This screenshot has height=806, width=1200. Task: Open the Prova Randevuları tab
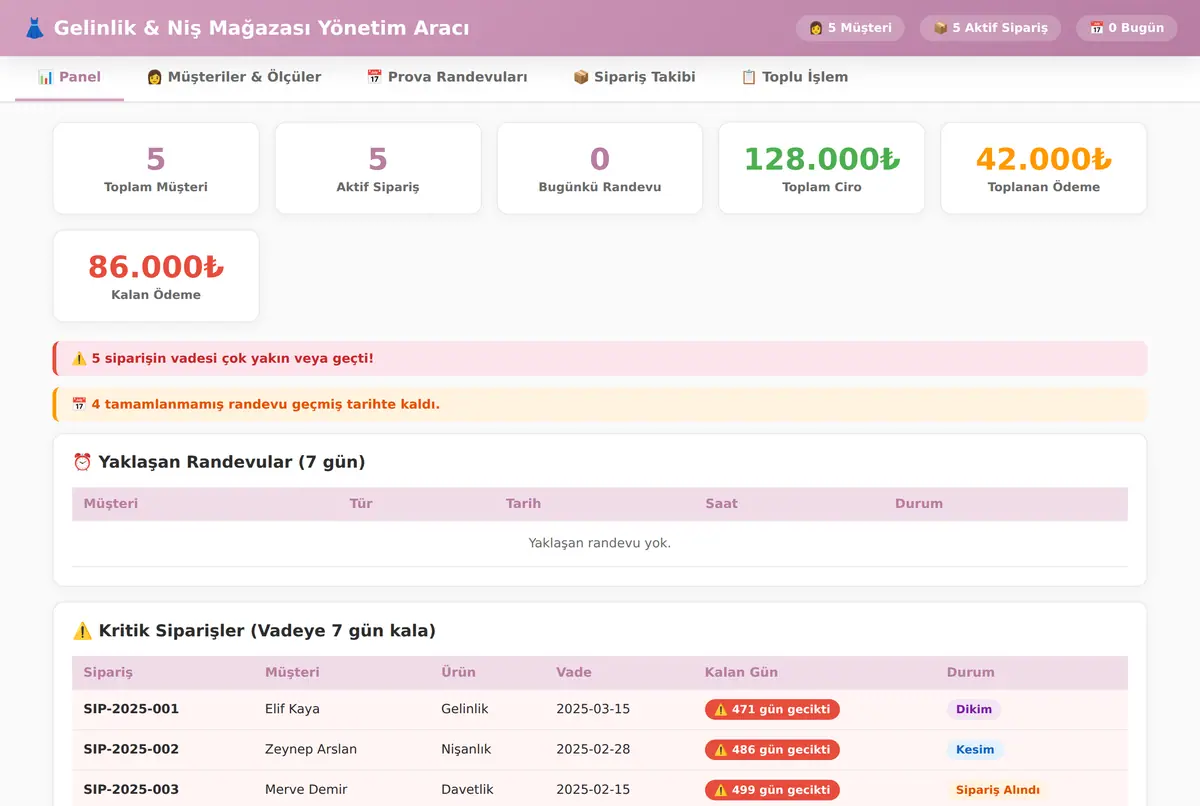coord(447,77)
